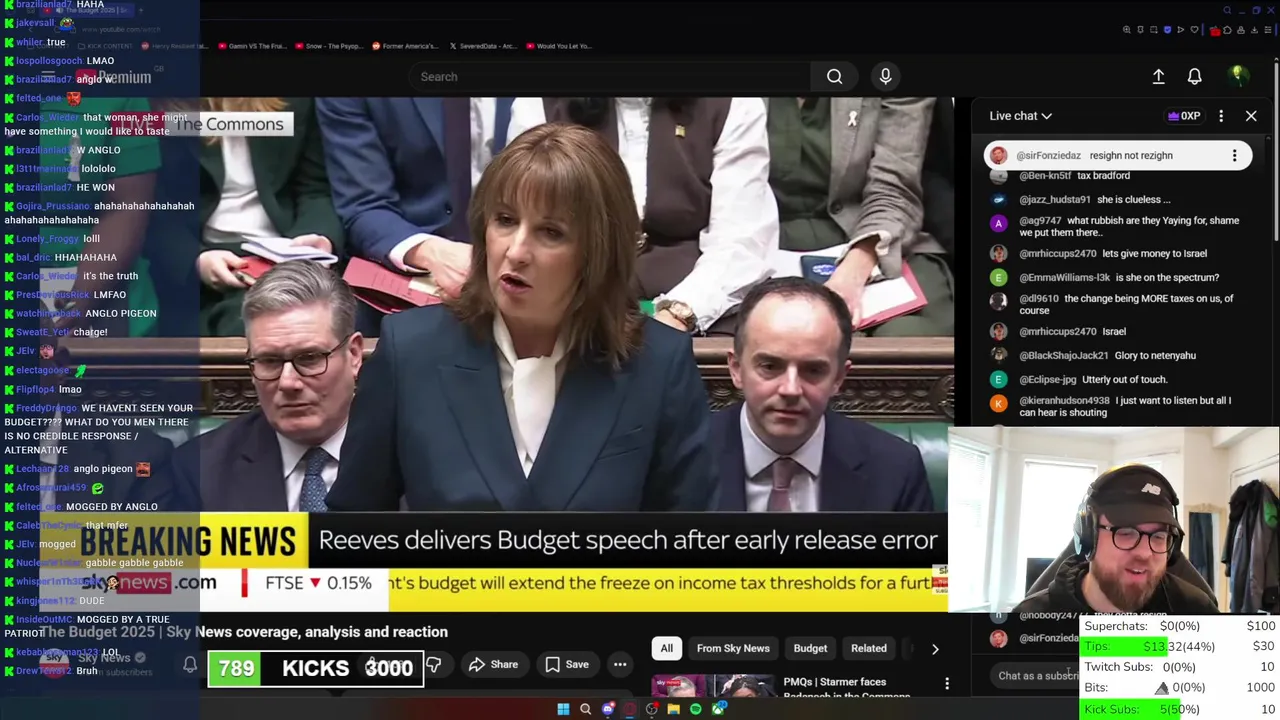Viewport: 1280px width, 720px height.
Task: Open the PMQs Starmer faces video thumbnail
Action: point(713,687)
